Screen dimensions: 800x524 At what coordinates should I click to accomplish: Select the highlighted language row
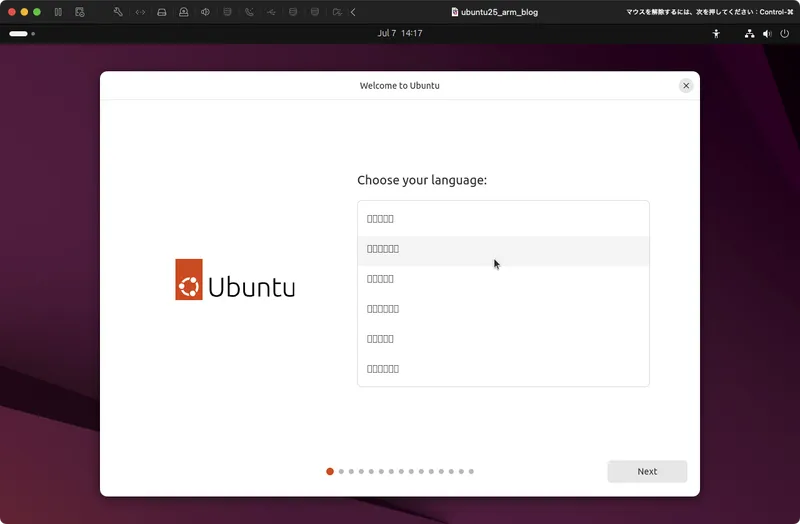point(503,249)
